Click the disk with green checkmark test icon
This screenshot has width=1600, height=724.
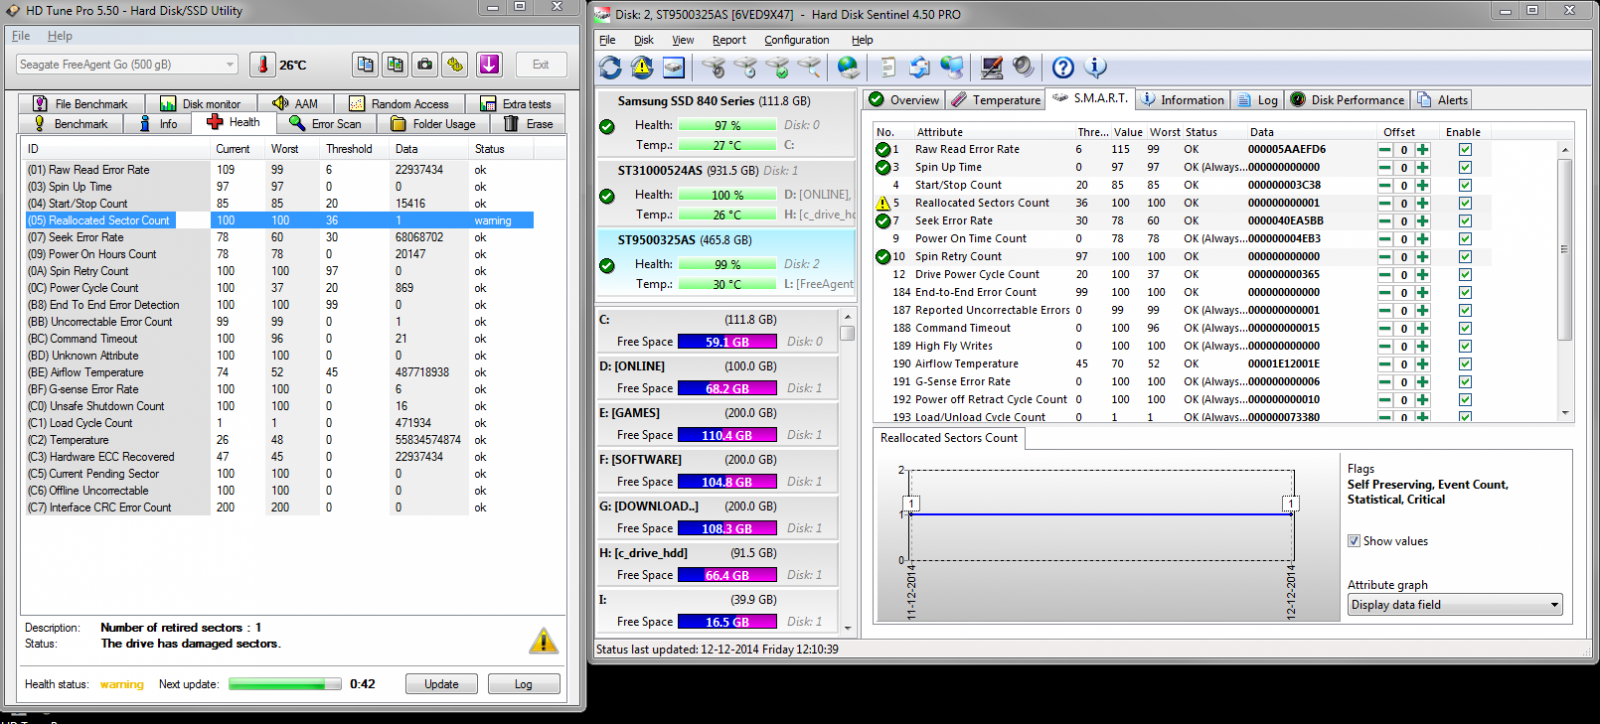tap(777, 67)
